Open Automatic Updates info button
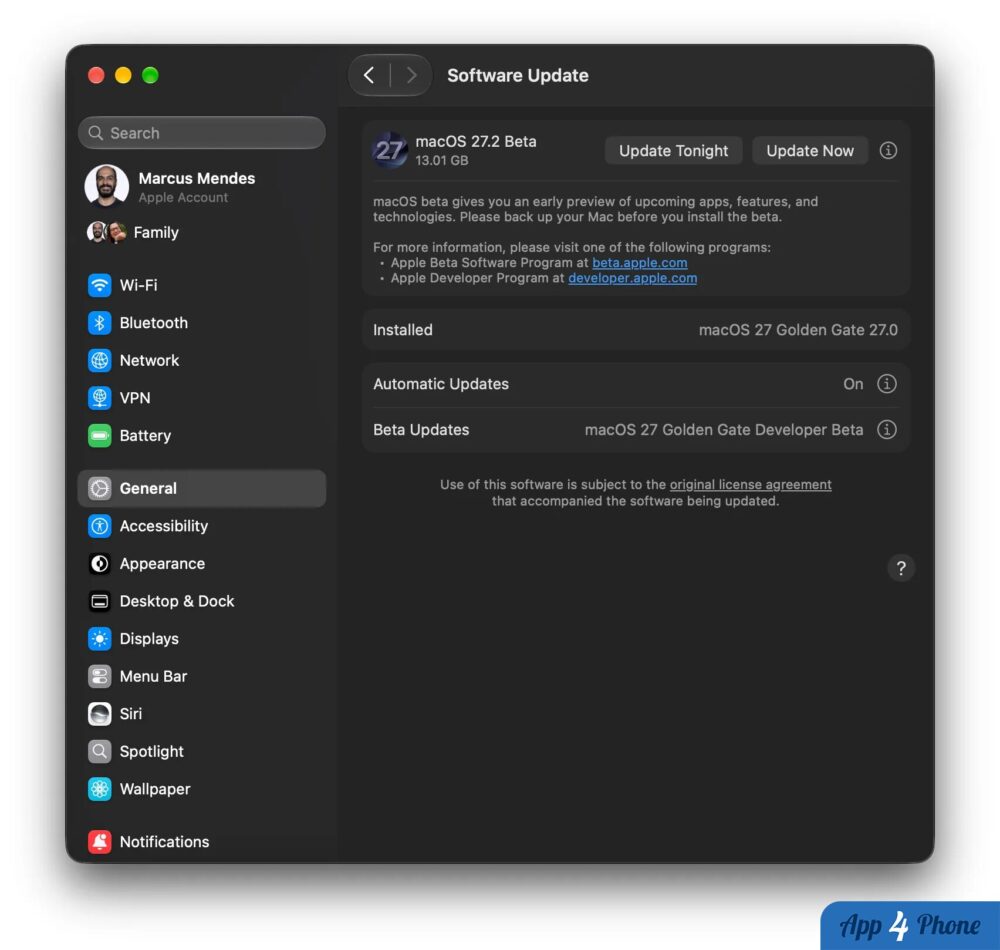1000x950 pixels. (x=886, y=384)
